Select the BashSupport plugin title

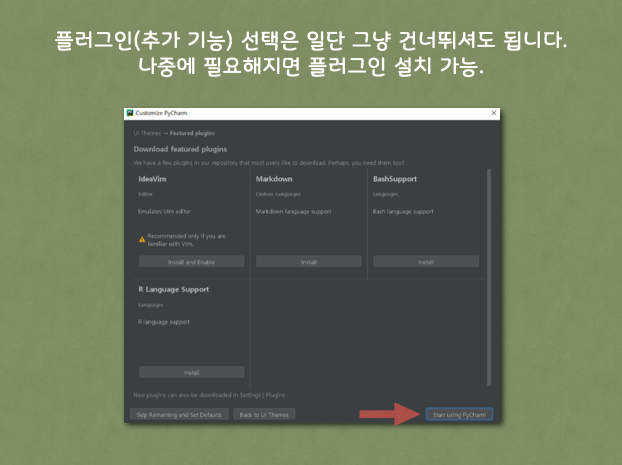395,179
